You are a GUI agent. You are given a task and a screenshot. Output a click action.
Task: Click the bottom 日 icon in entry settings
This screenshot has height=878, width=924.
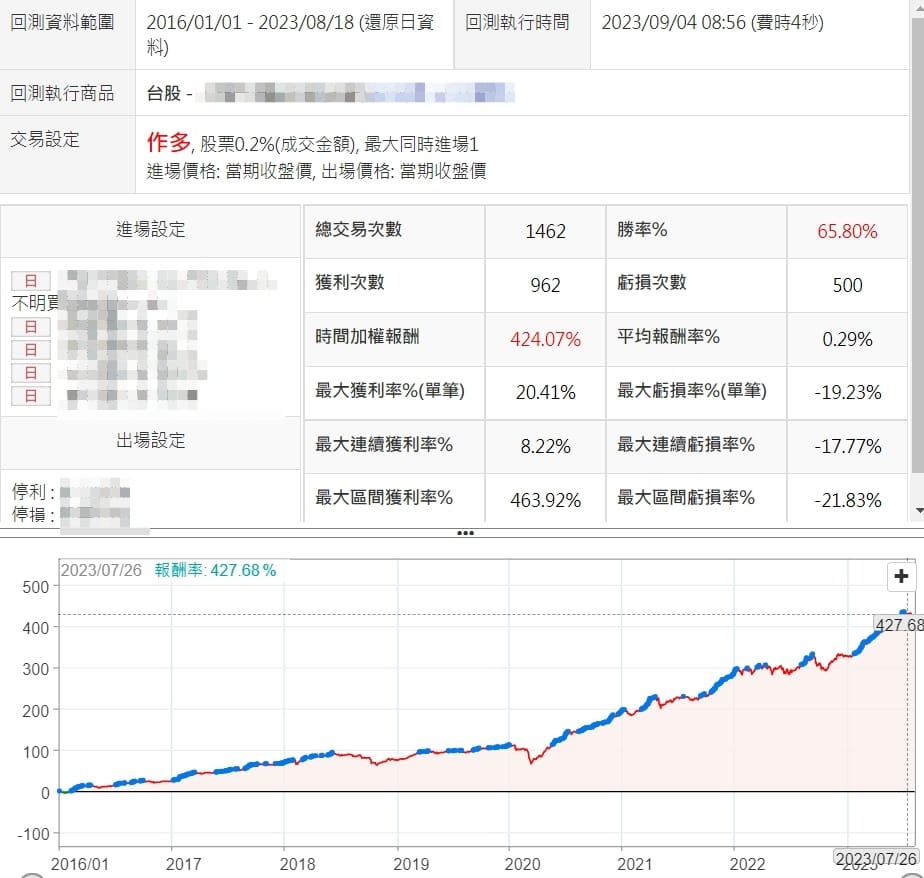[31, 396]
